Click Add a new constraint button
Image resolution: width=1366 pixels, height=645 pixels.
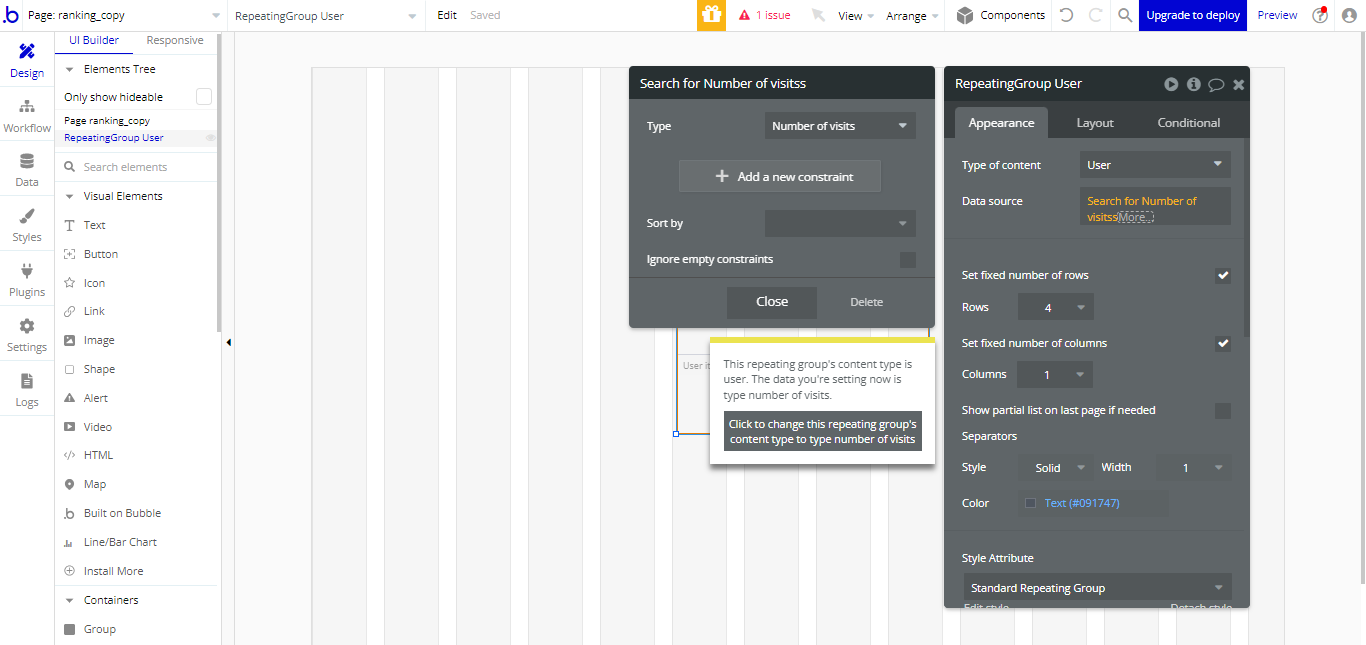pos(780,176)
